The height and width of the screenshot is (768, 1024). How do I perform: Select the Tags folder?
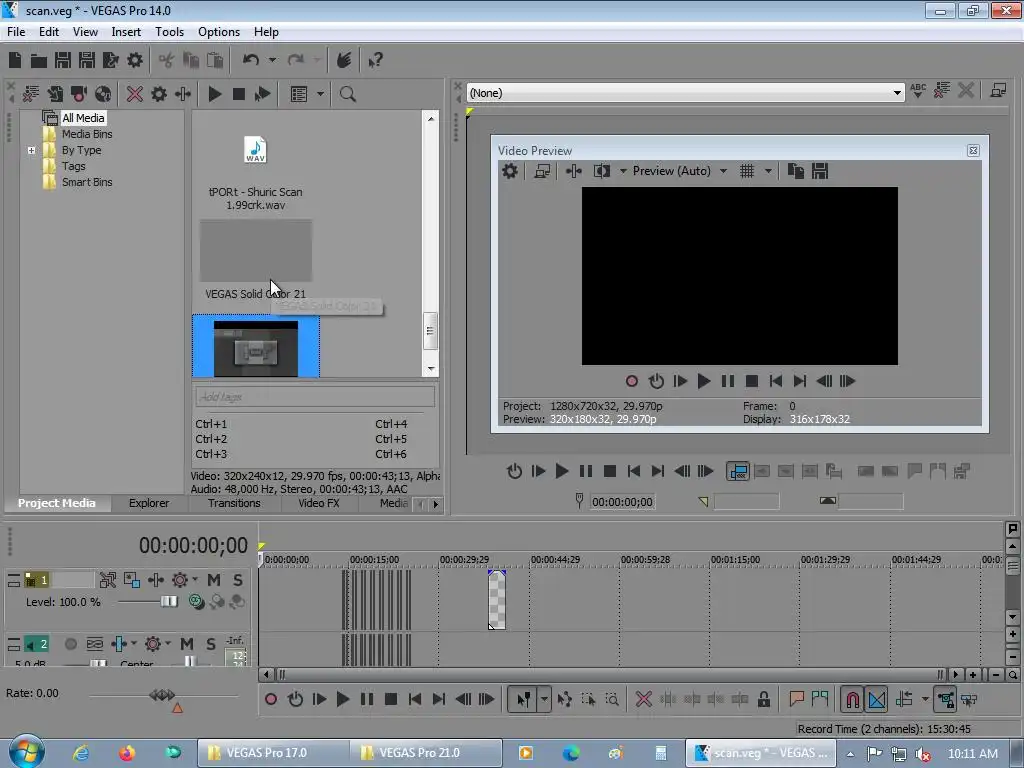74,166
